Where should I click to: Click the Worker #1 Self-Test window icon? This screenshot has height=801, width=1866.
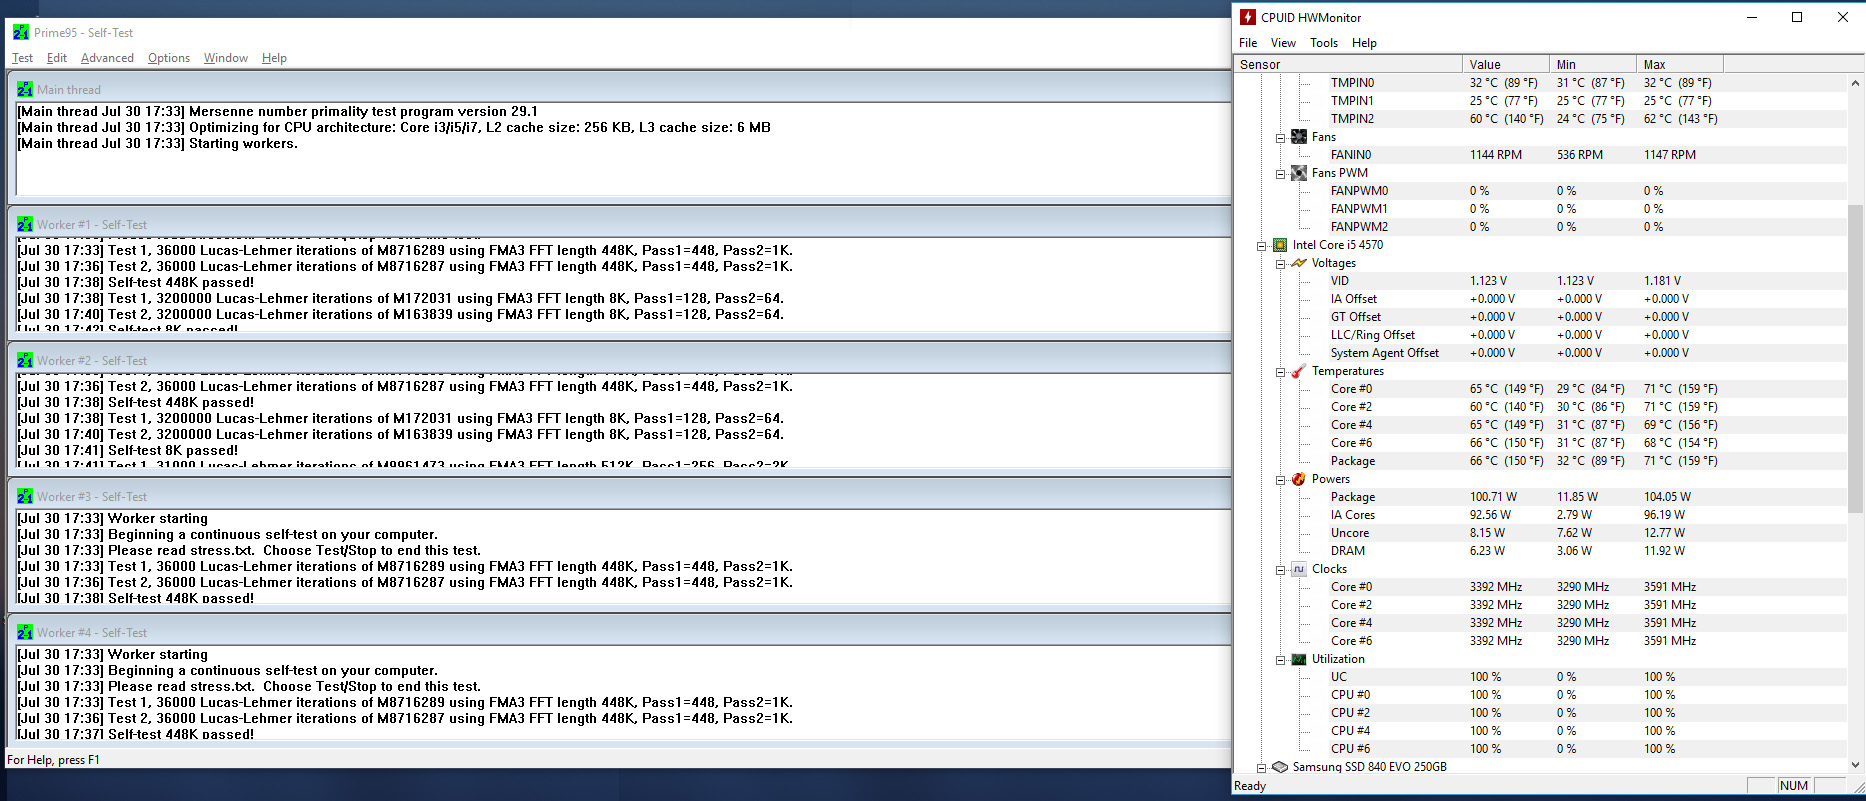pyautogui.click(x=25, y=225)
